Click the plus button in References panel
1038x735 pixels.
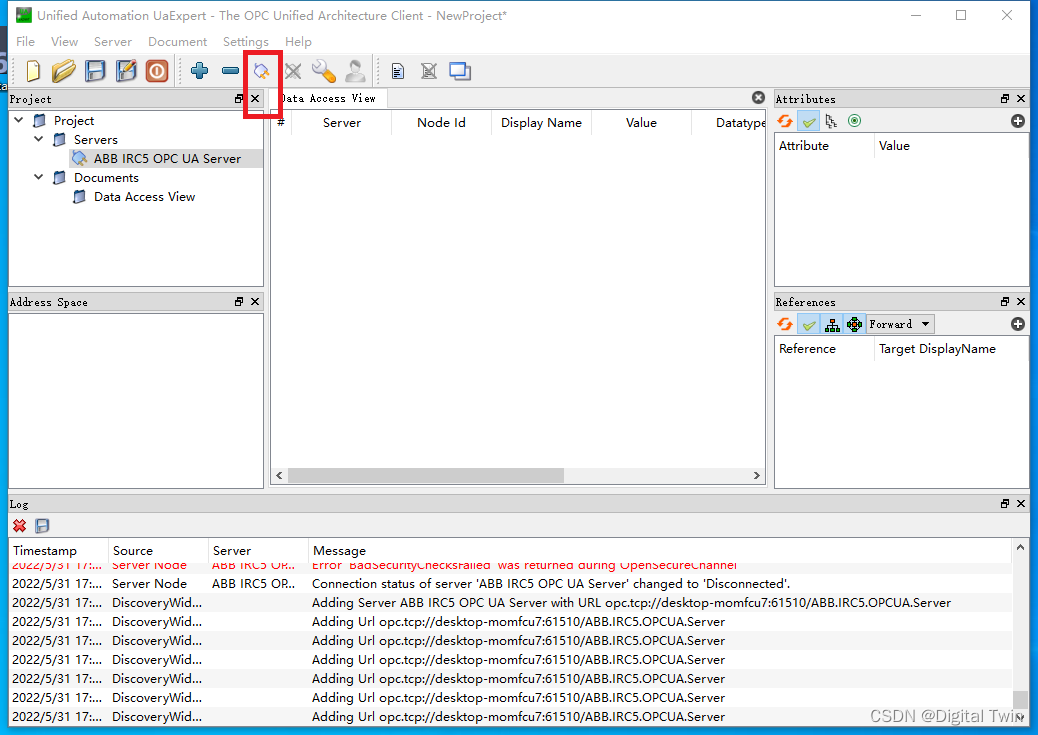pyautogui.click(x=1018, y=324)
